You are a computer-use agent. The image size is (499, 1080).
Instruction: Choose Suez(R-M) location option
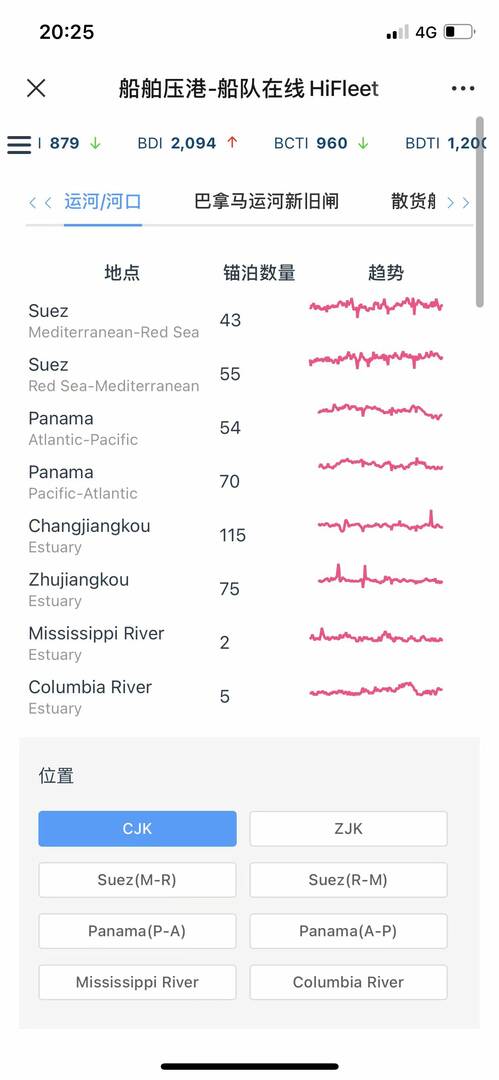[348, 880]
